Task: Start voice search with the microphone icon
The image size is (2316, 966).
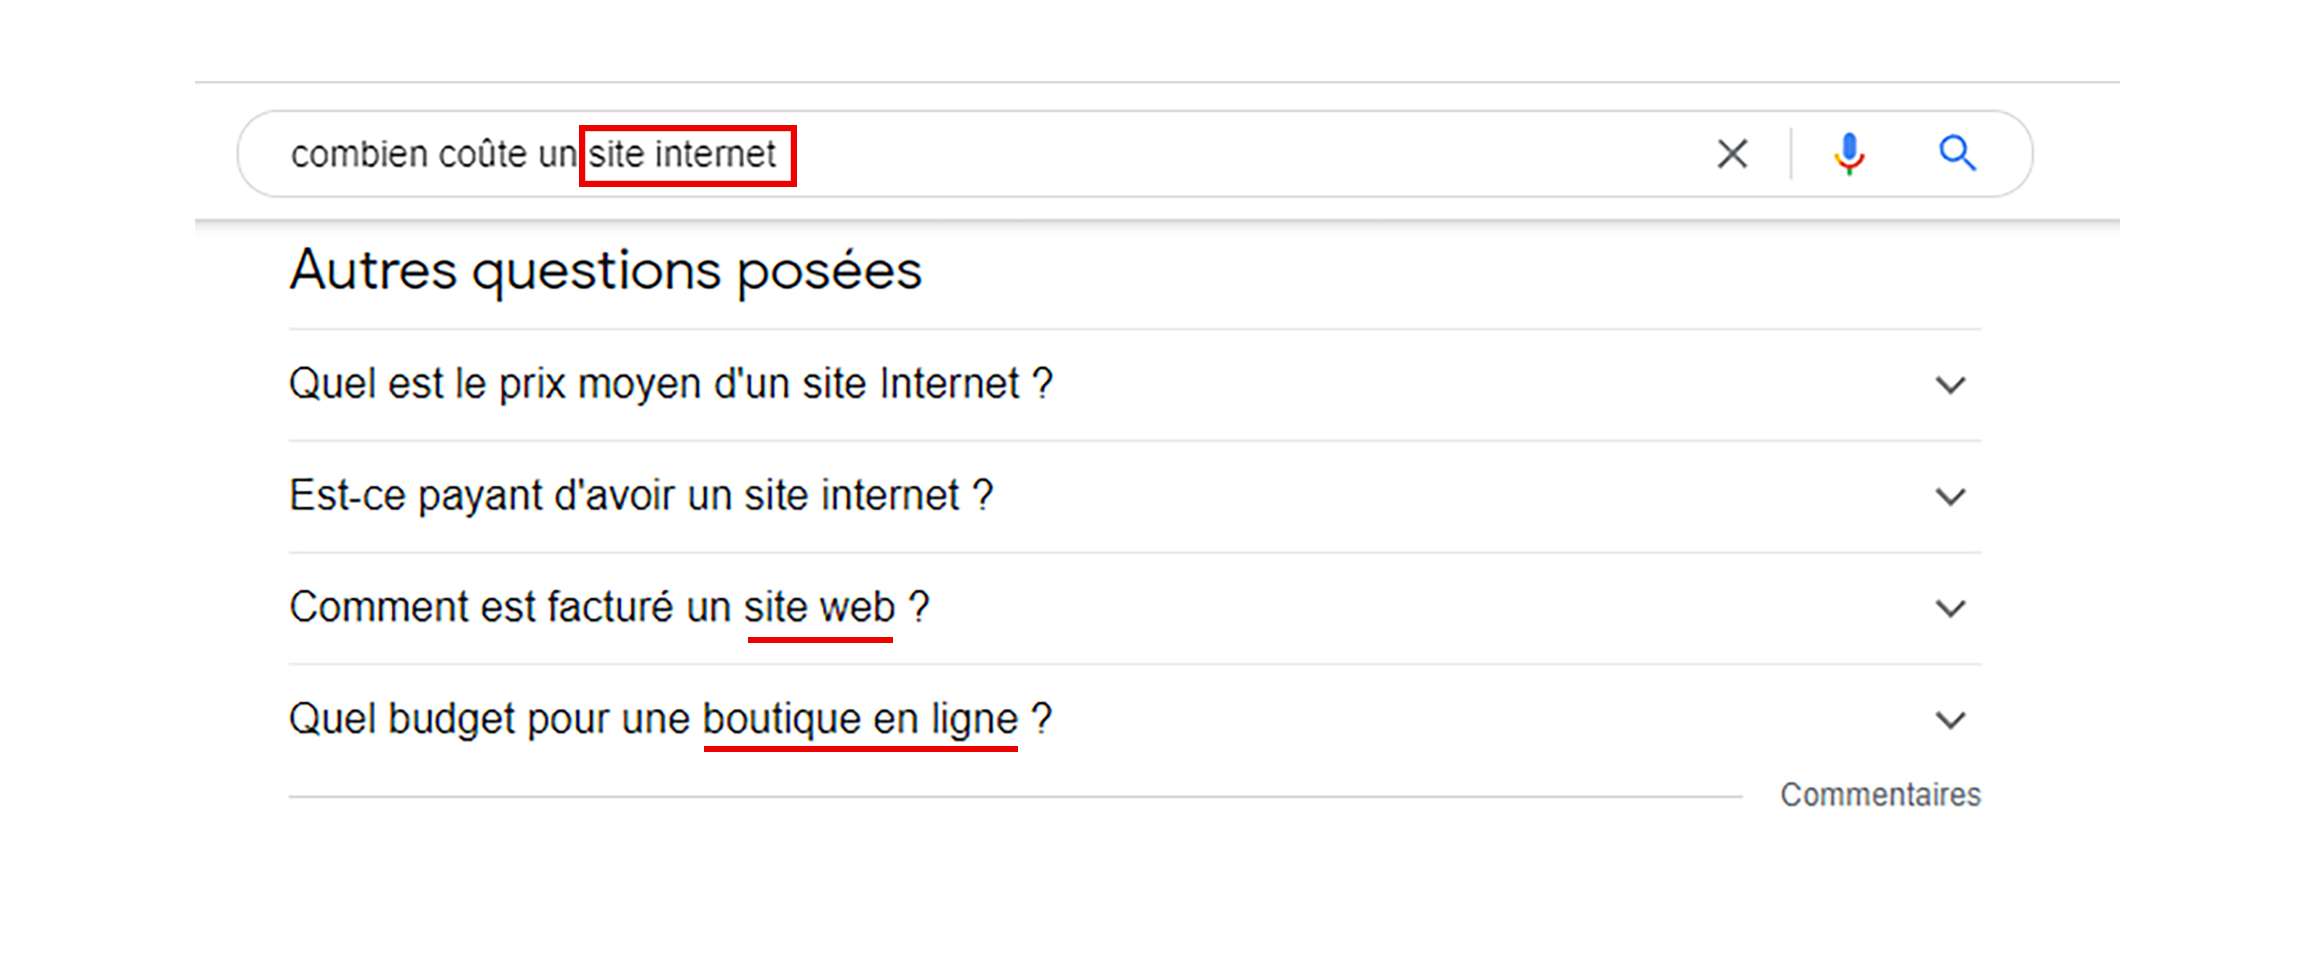Action: click(1849, 154)
